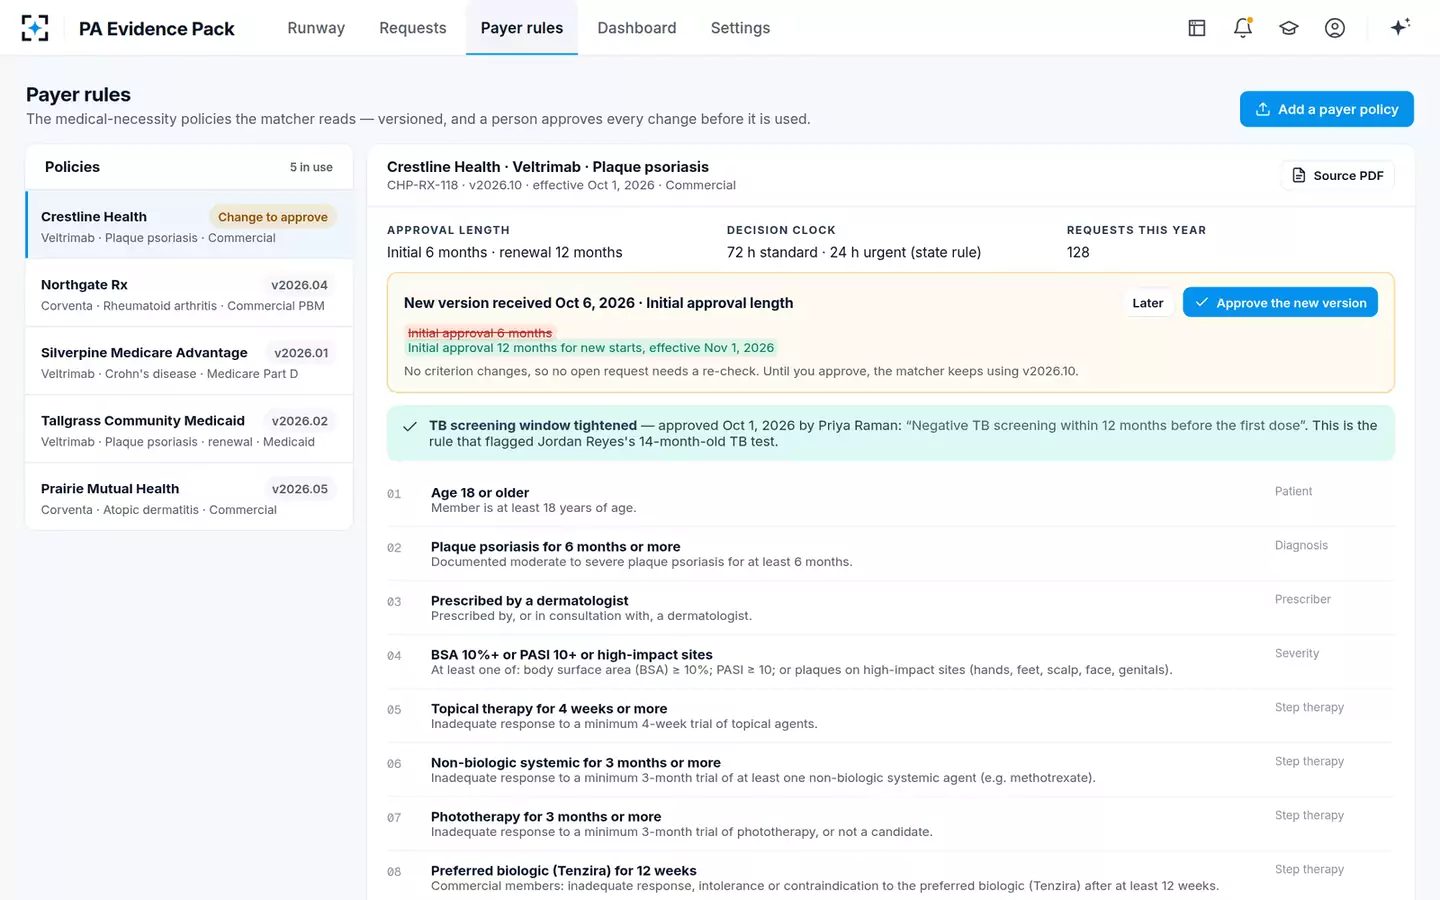Select the Tallgrass Community Medicaid policy
Image resolution: width=1440 pixels, height=900 pixels.
(x=189, y=430)
